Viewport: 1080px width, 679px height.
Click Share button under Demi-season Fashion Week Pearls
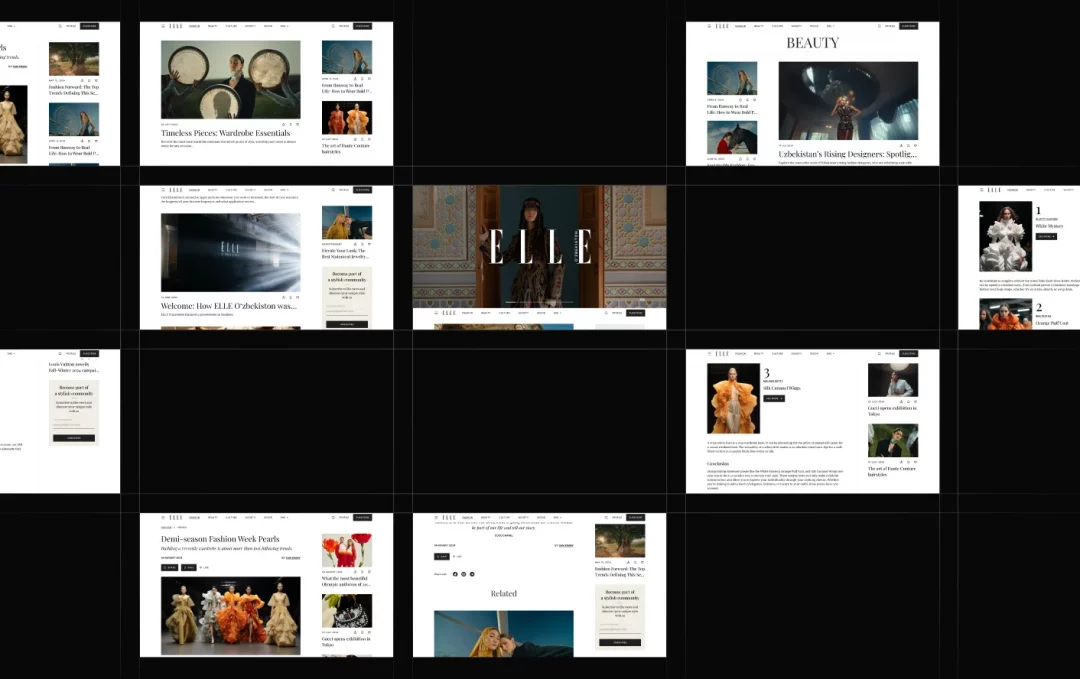[x=169, y=567]
